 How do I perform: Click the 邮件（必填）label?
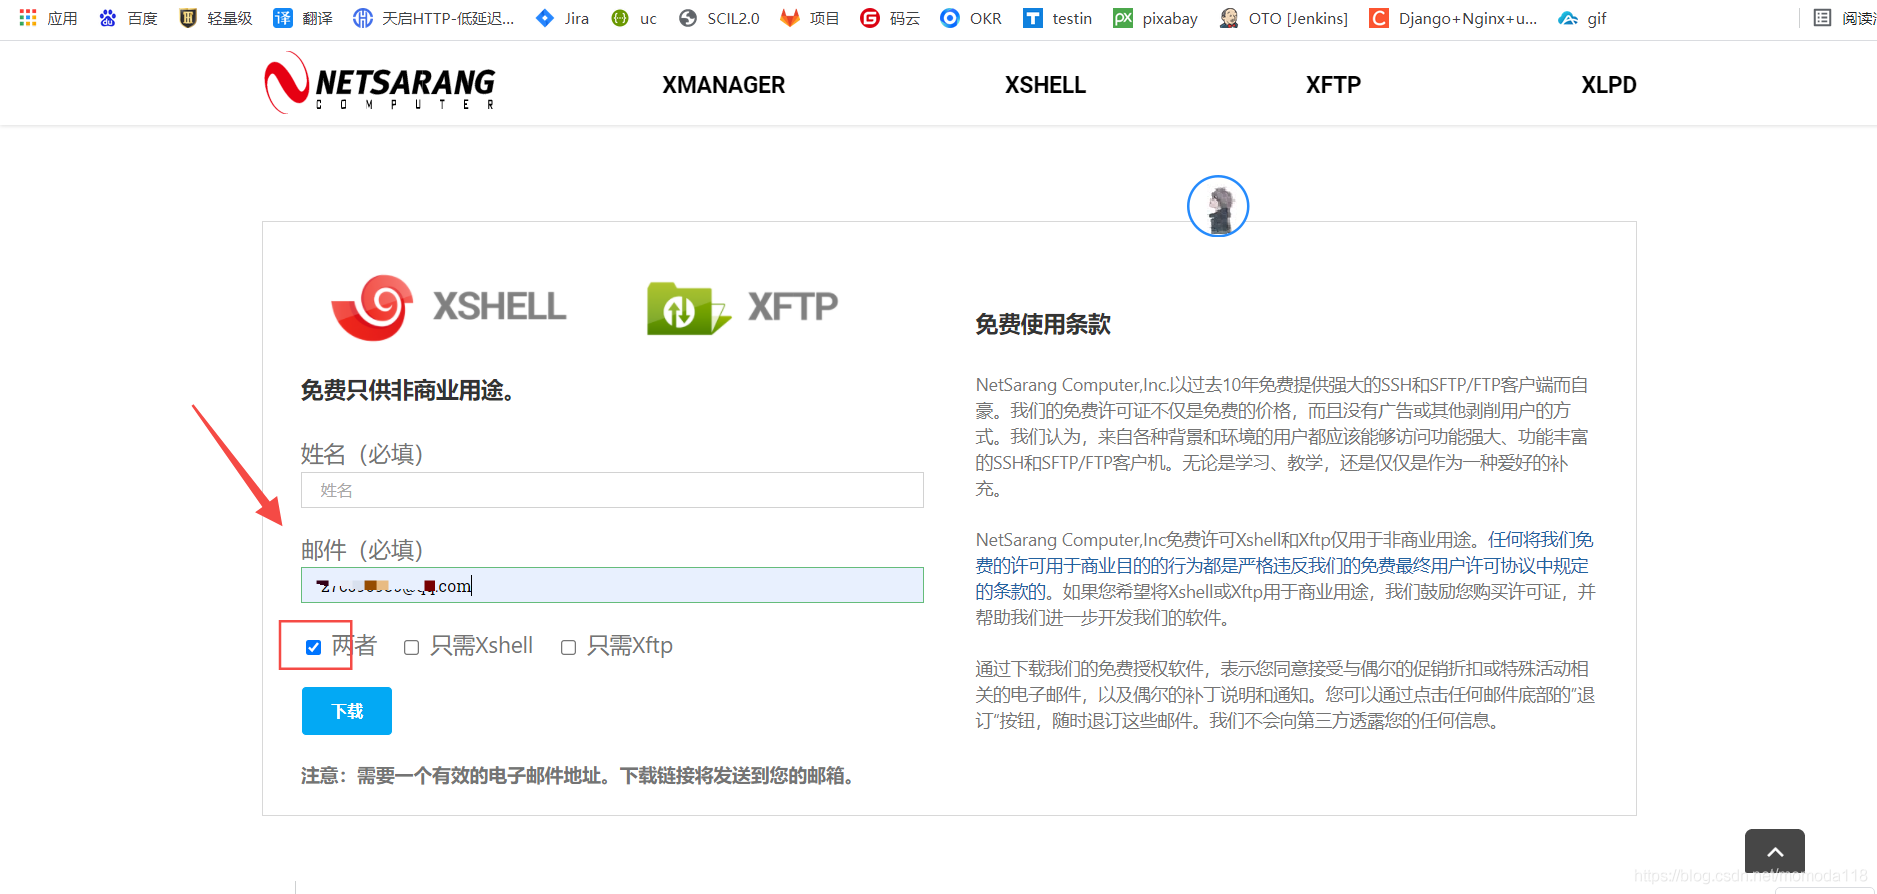(x=362, y=550)
